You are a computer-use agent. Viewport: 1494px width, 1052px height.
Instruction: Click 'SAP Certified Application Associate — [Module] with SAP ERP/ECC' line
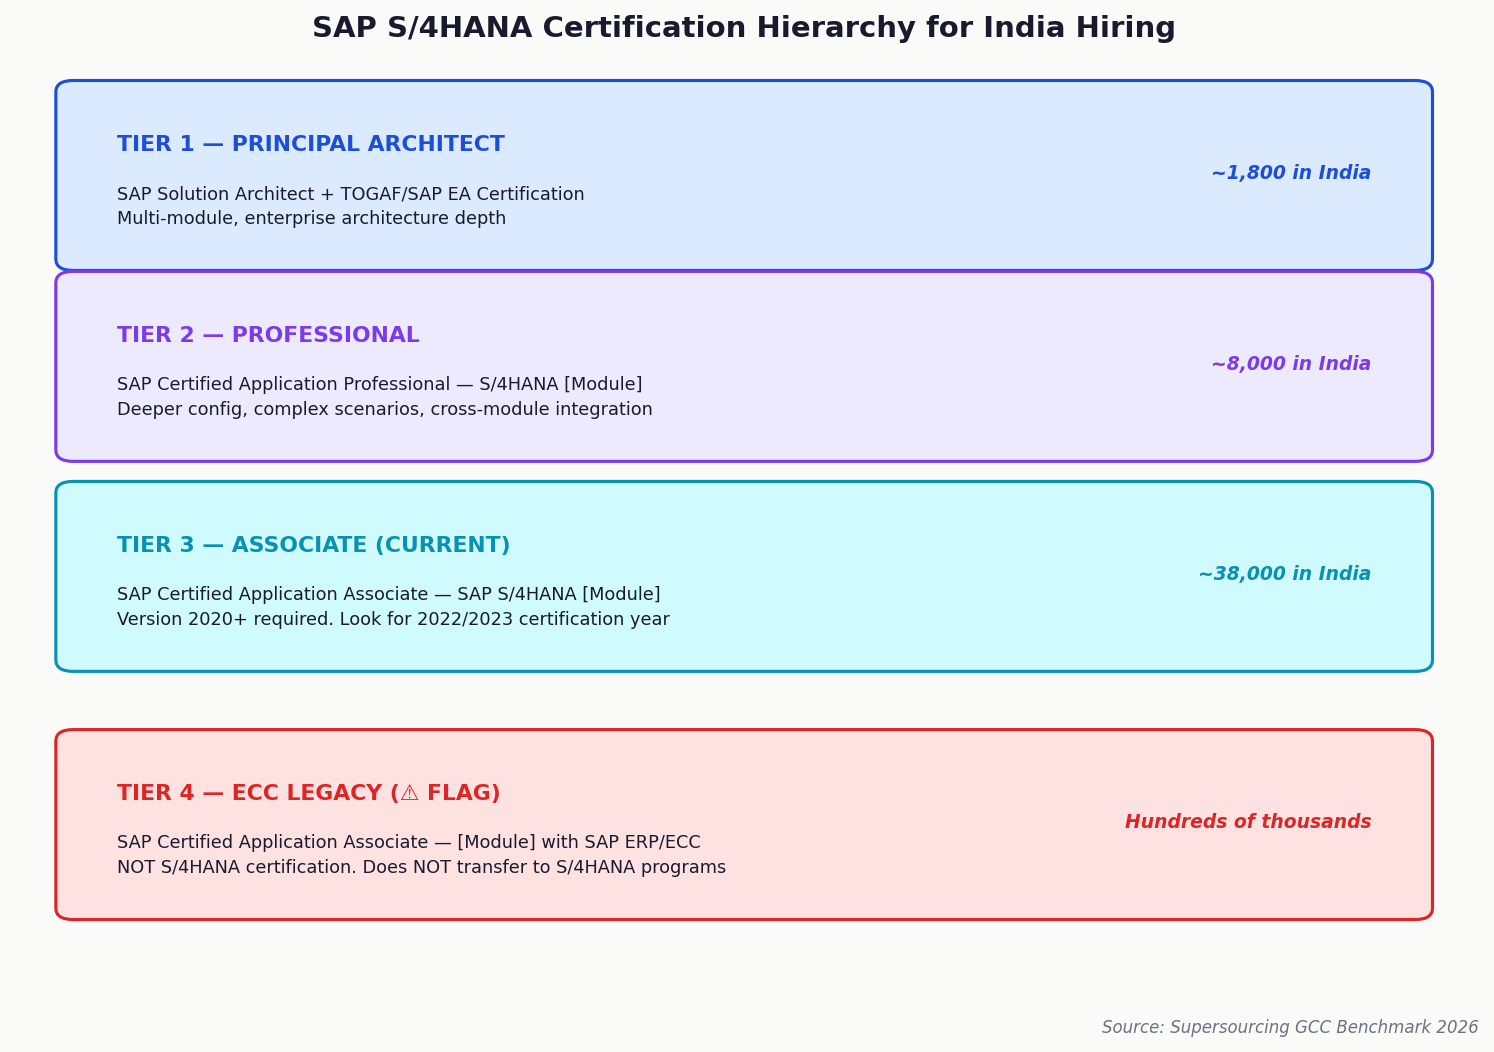coord(409,843)
